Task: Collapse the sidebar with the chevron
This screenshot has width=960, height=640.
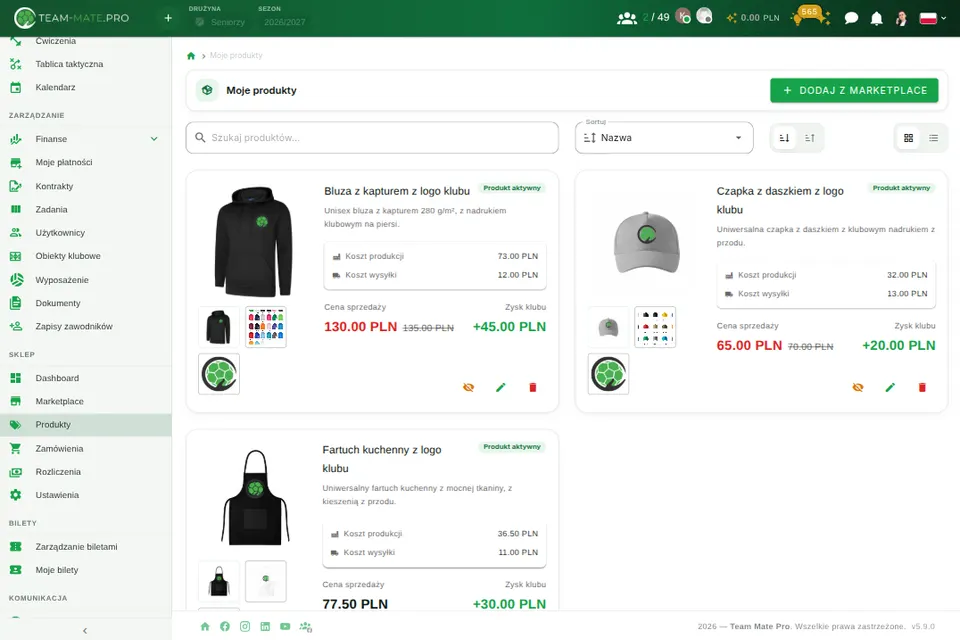Action: pos(85,630)
